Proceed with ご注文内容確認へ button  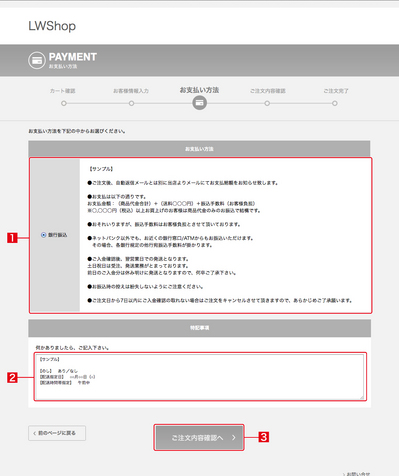[199, 438]
